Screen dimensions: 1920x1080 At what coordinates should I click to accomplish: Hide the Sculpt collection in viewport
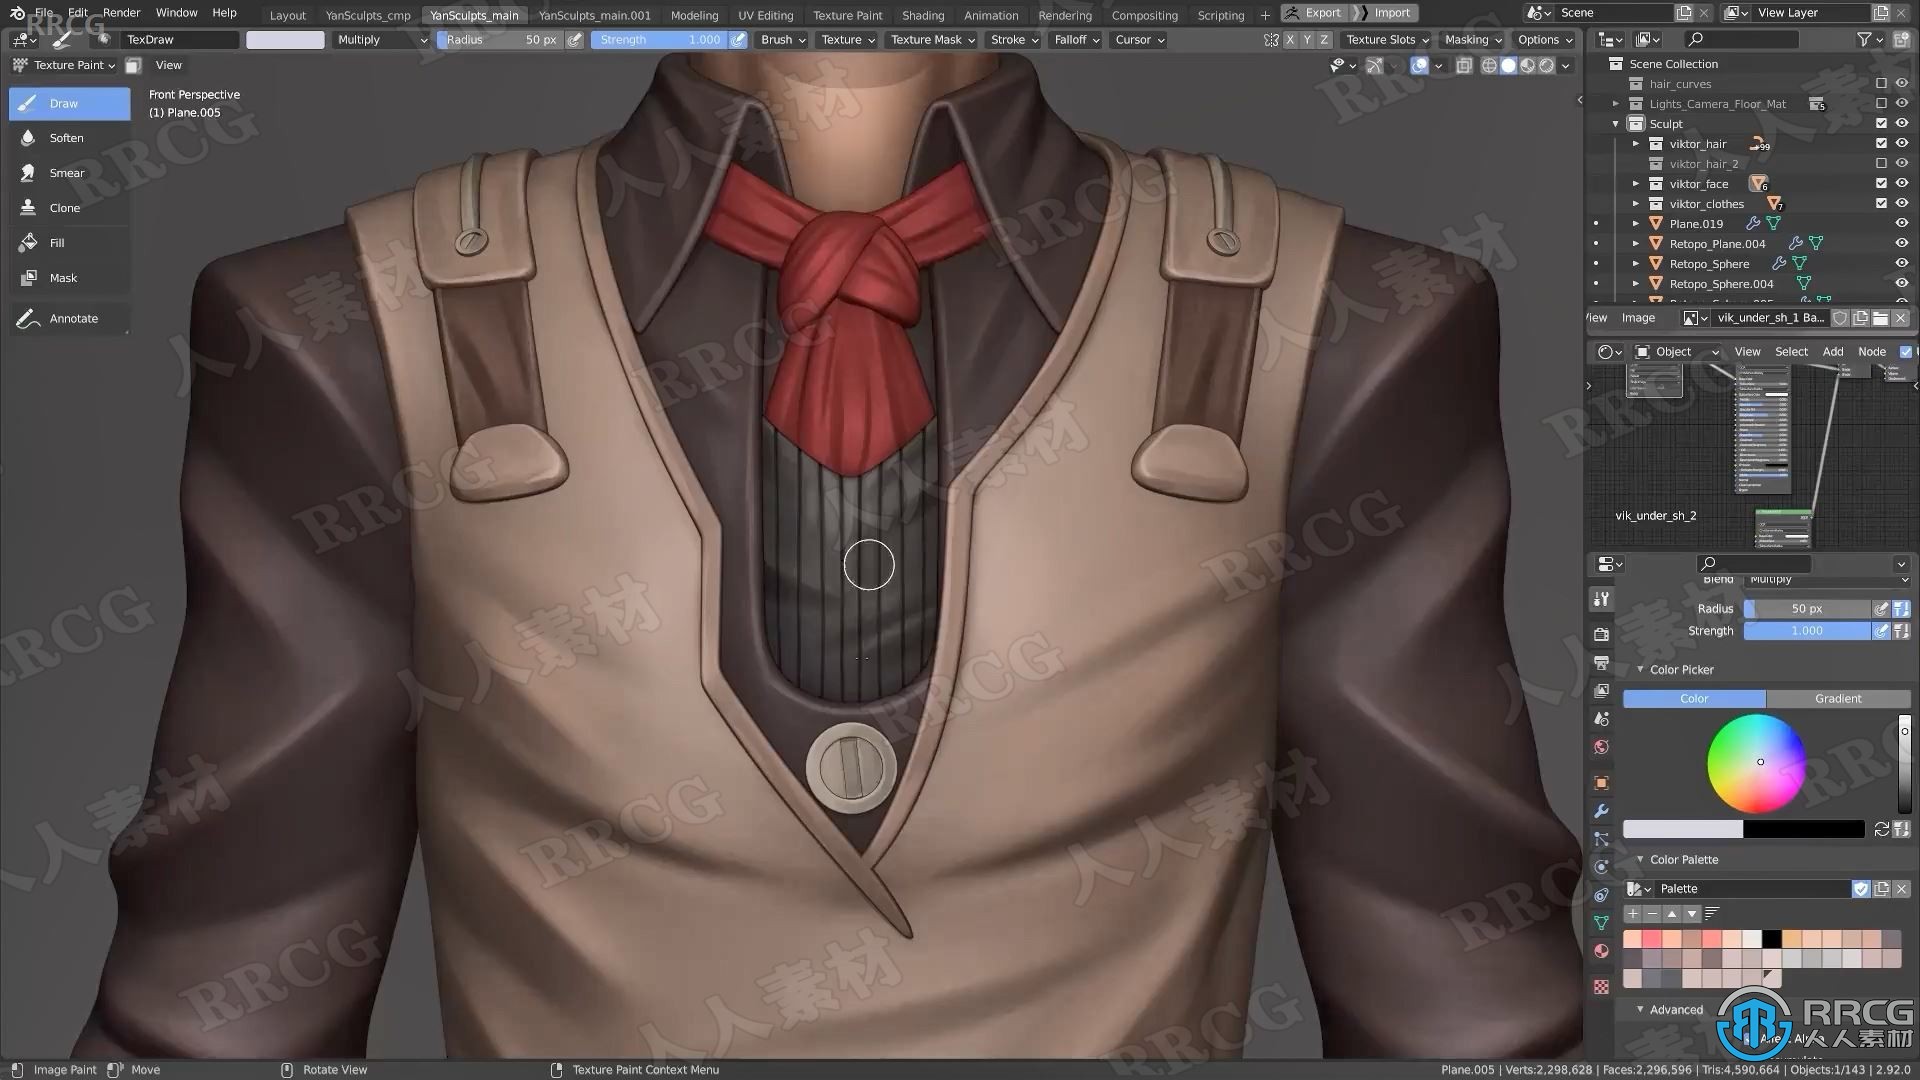tap(1901, 124)
